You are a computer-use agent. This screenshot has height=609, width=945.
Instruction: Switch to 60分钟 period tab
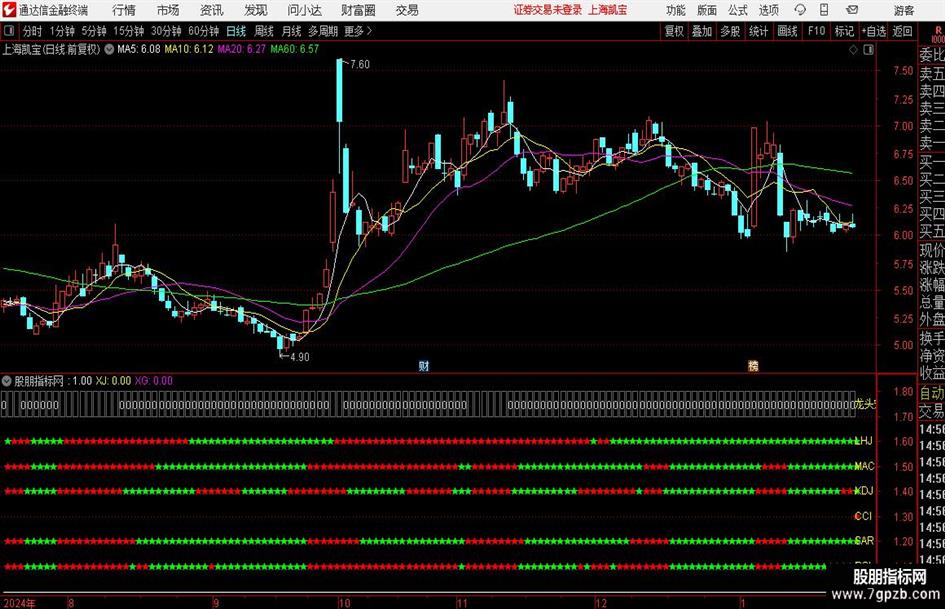203,31
